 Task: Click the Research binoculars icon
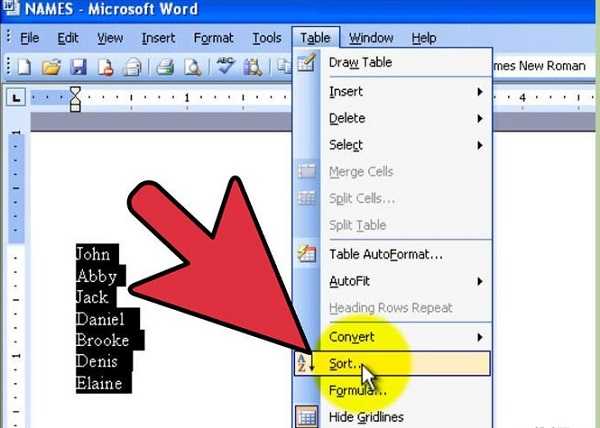click(x=253, y=67)
